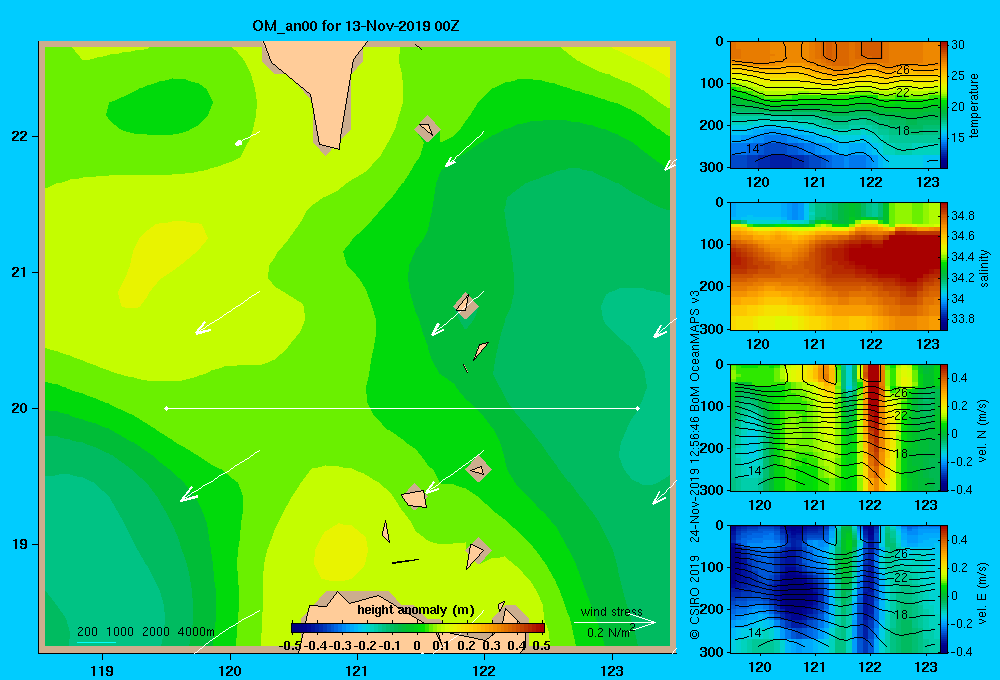
Task: Click the 14 contour label in temperature plot
Action: tap(753, 148)
